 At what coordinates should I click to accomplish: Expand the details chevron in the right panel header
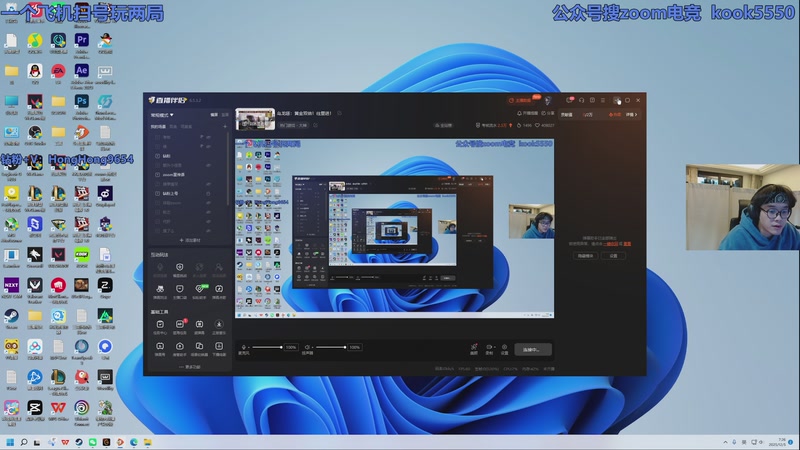pos(637,115)
